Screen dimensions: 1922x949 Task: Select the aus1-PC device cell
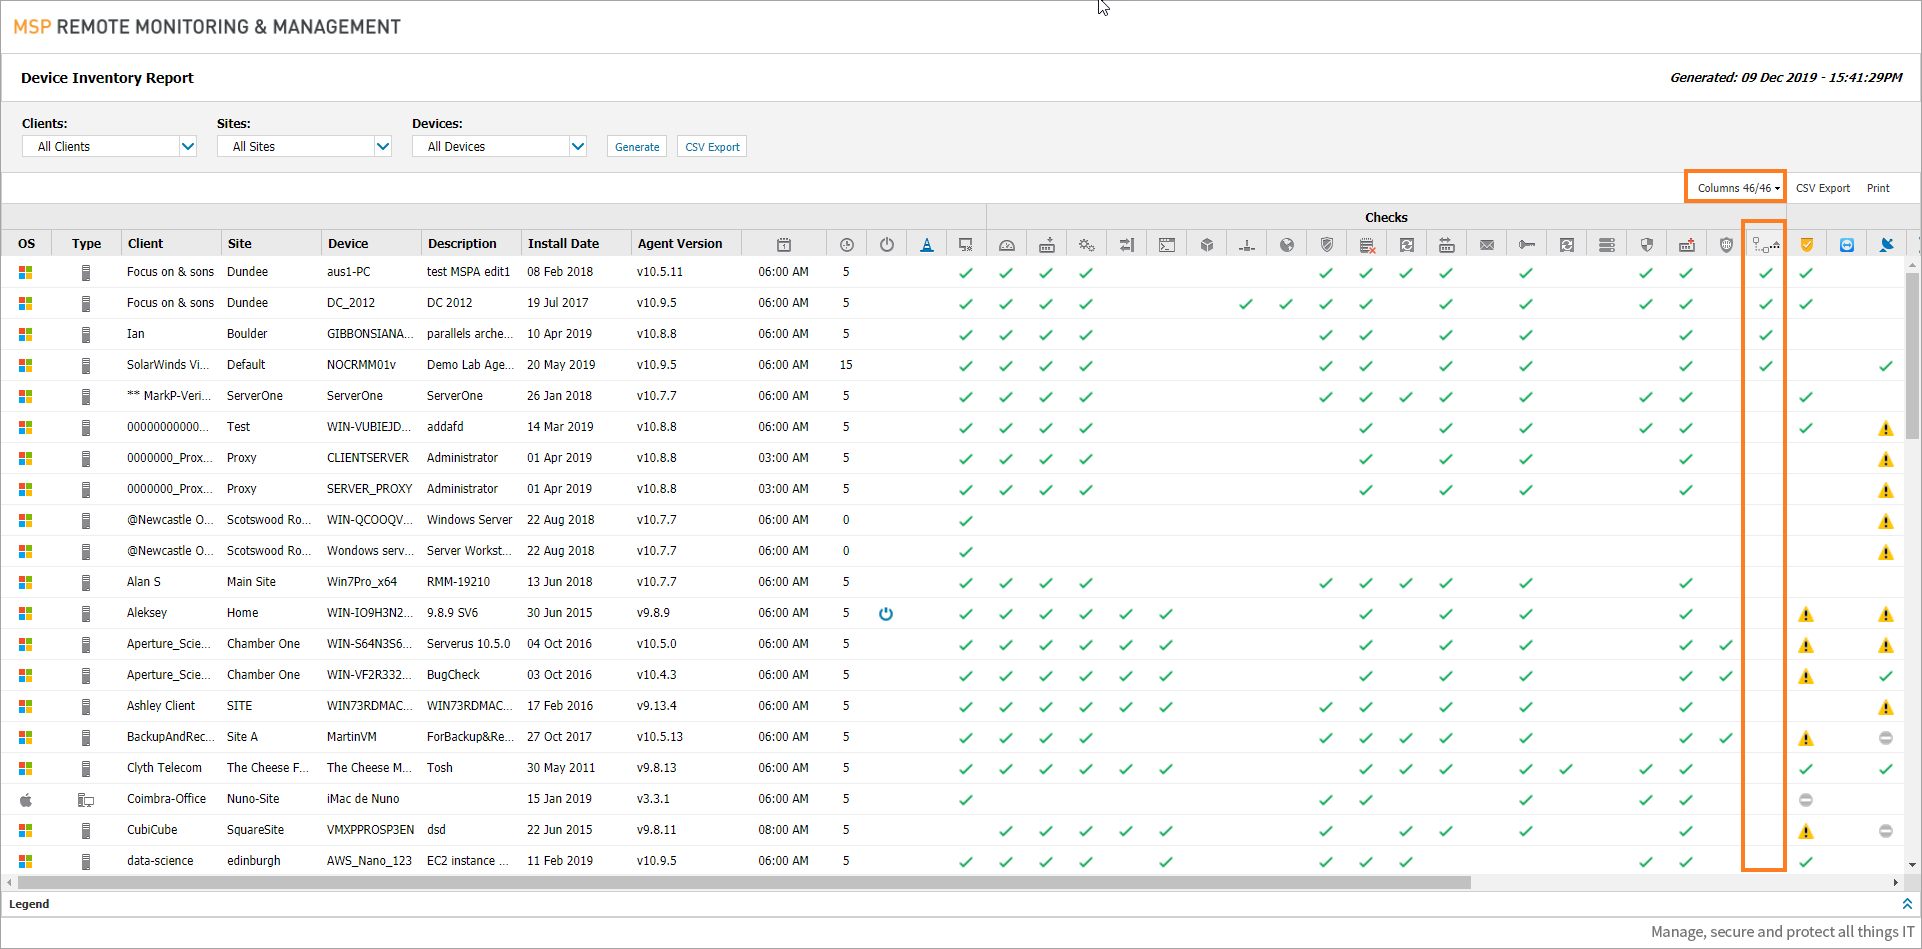371,272
